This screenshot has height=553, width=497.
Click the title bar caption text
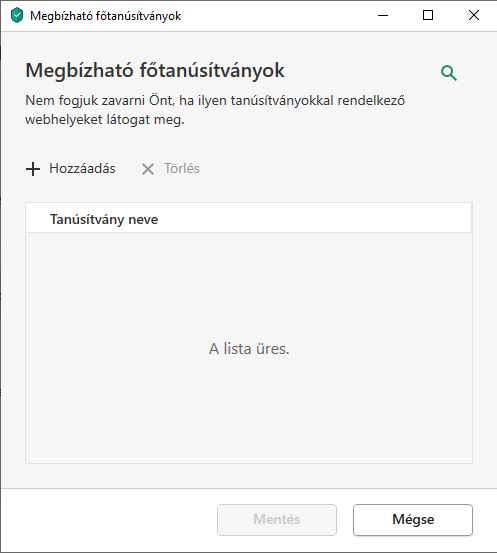(105, 16)
